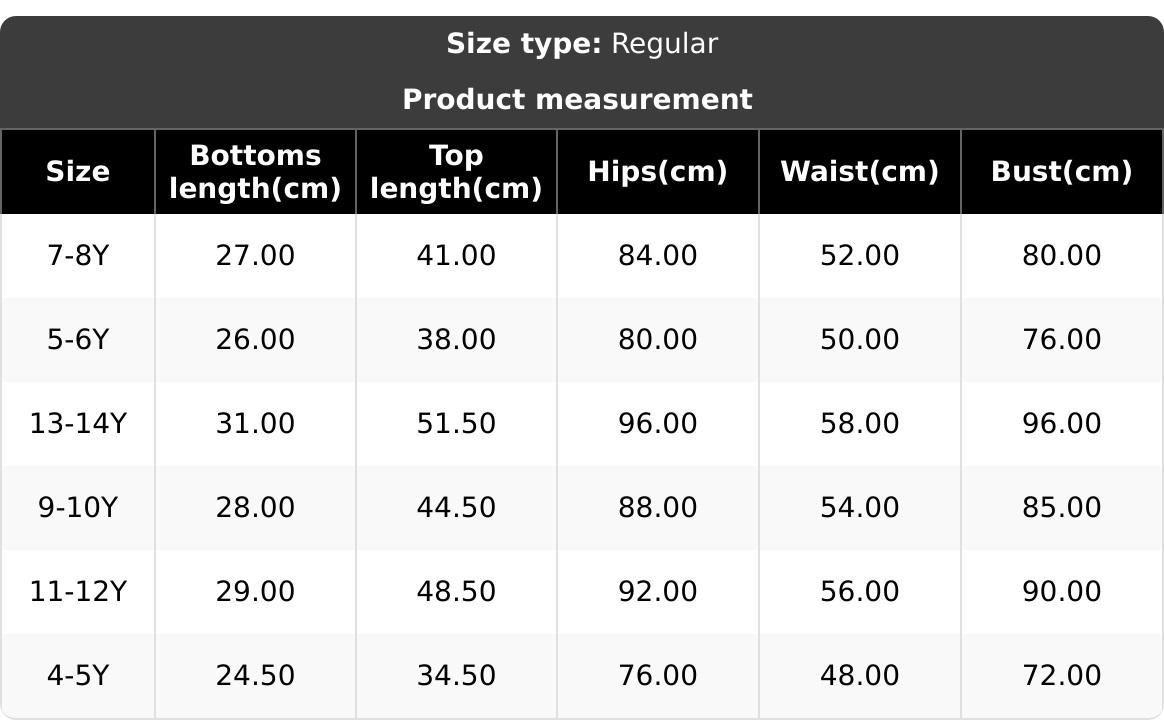Select the 56.00 waist cell
1164x720 pixels.
tap(859, 592)
